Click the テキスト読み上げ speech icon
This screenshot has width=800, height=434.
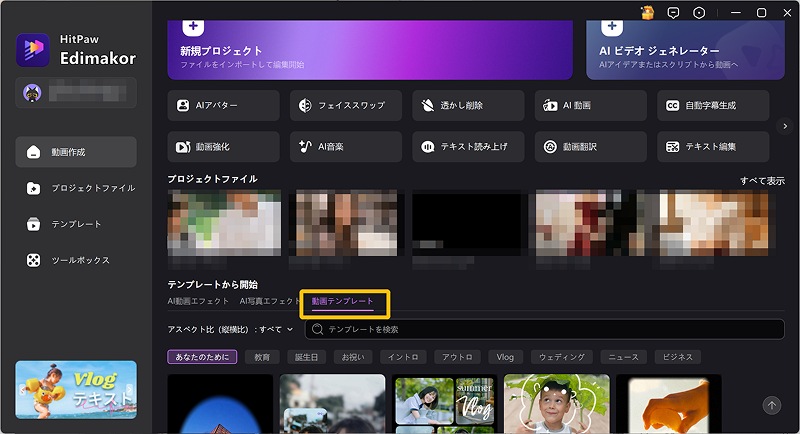pos(428,147)
